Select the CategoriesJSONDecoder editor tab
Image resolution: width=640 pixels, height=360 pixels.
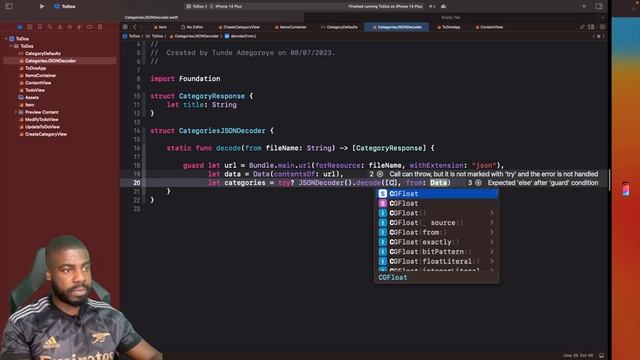397,27
